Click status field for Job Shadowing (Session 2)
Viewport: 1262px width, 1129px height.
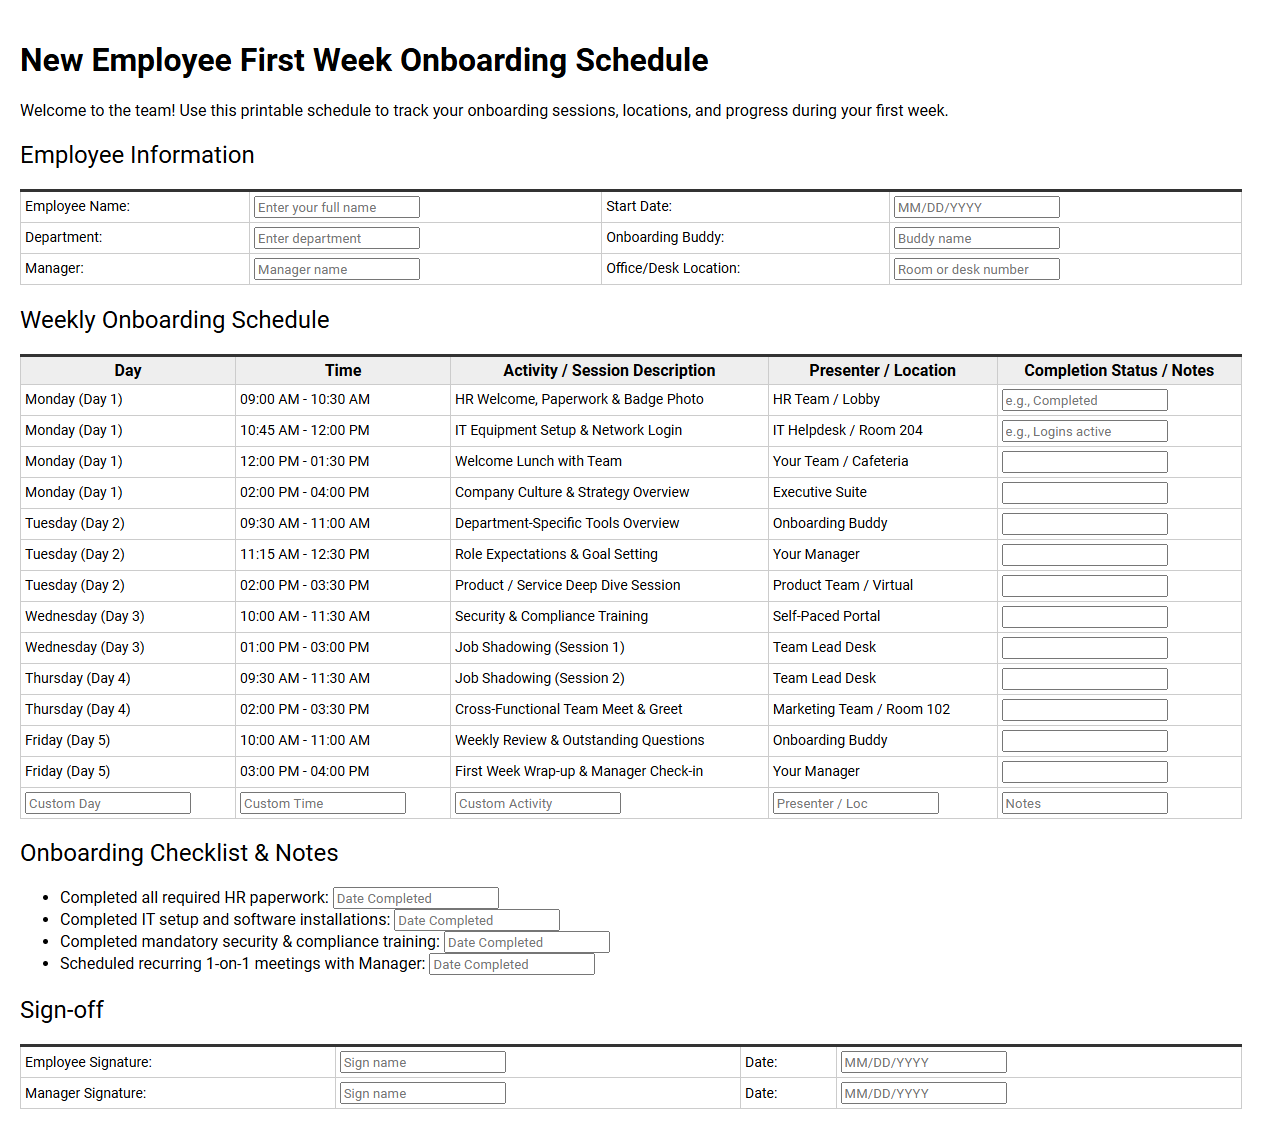pyautogui.click(x=1085, y=679)
